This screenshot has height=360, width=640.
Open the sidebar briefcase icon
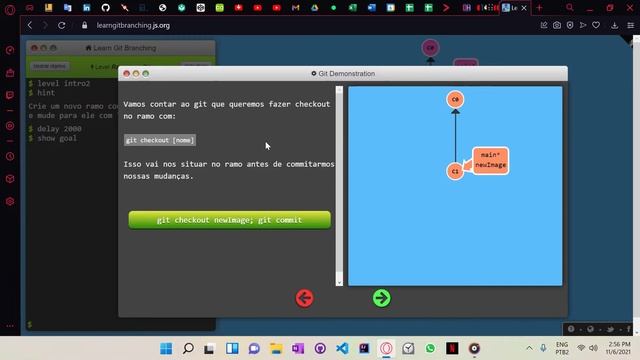coord(10,73)
